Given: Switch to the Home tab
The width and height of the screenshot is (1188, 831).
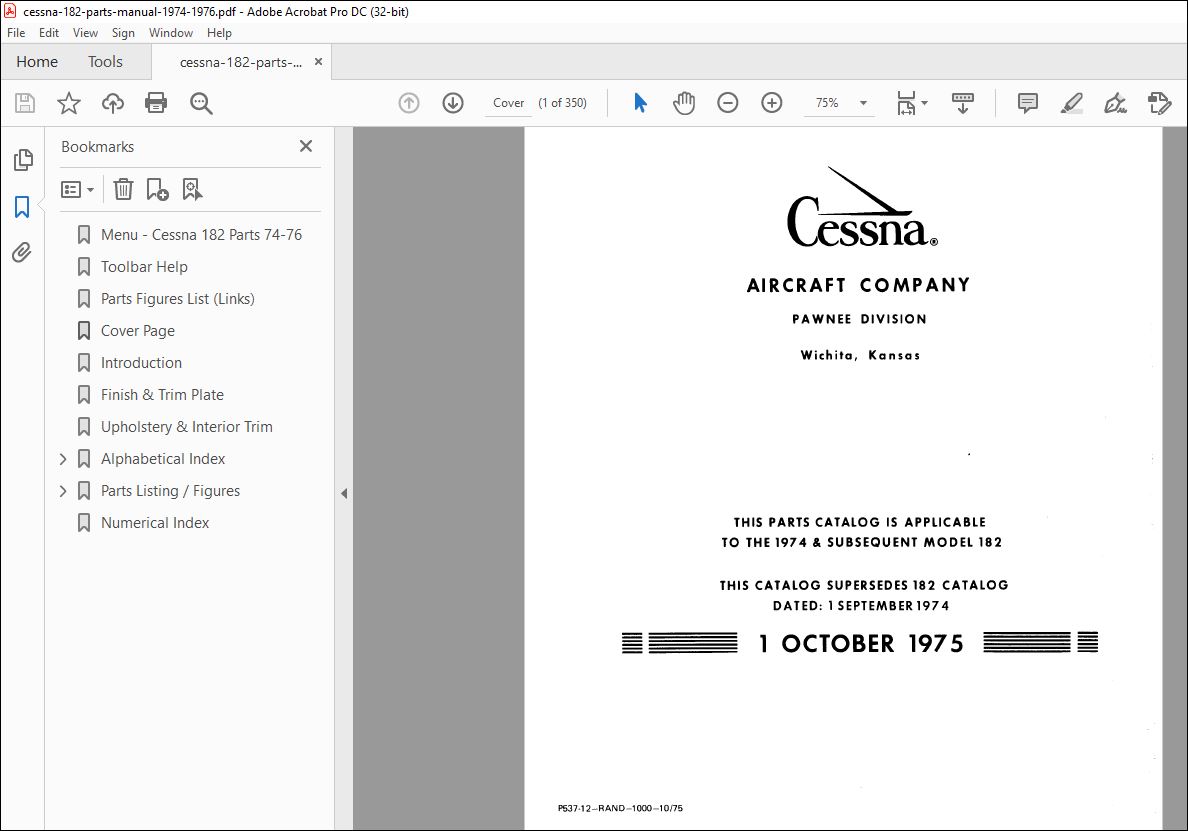Looking at the screenshot, I should [x=37, y=61].
